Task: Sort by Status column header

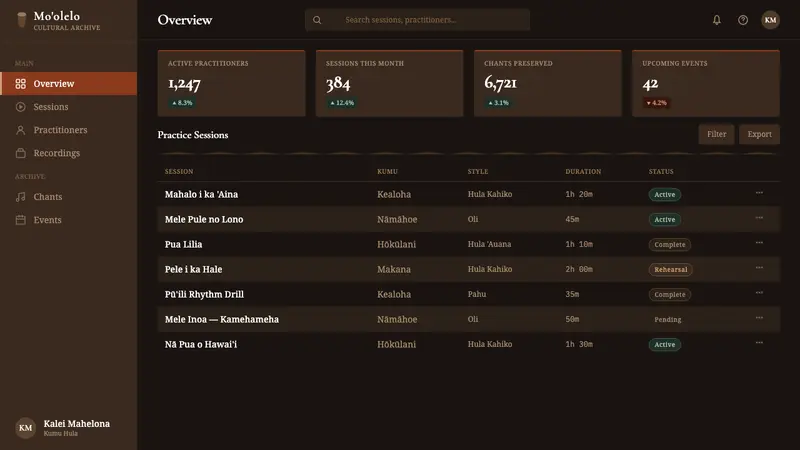Action: coord(661,171)
